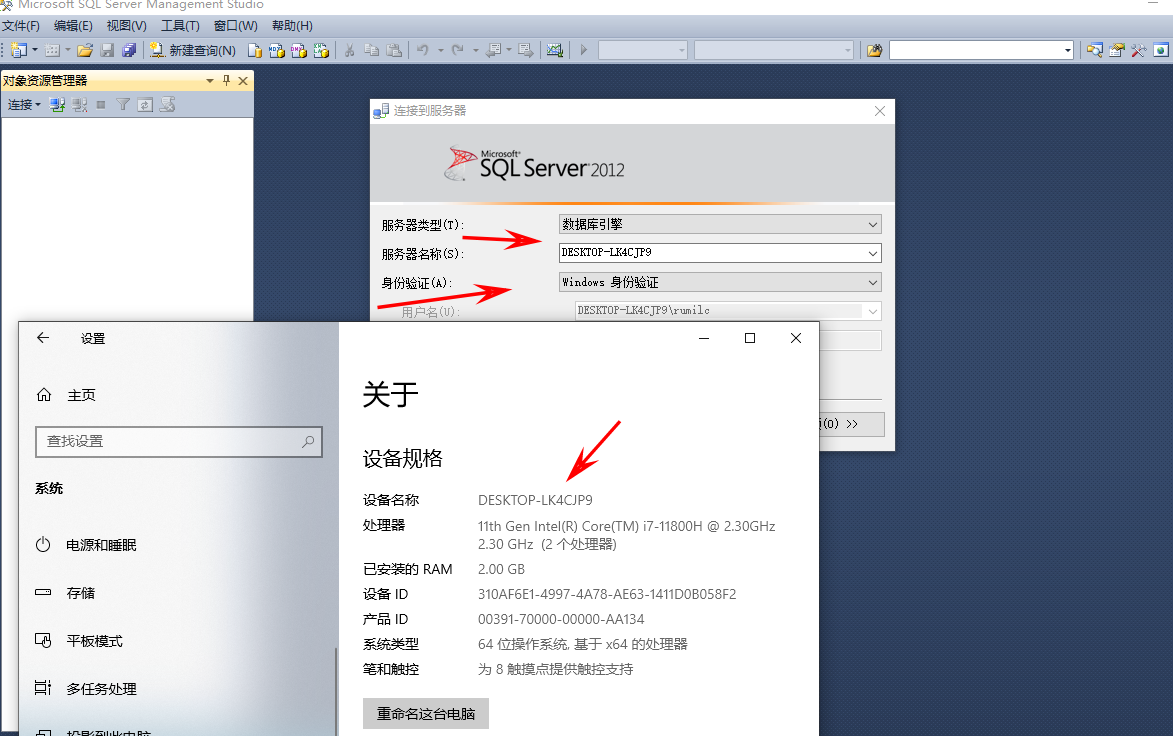Viewport: 1173px width, 736px height.
Task: Click the Stop square icon in Object Explorer
Action: point(101,105)
